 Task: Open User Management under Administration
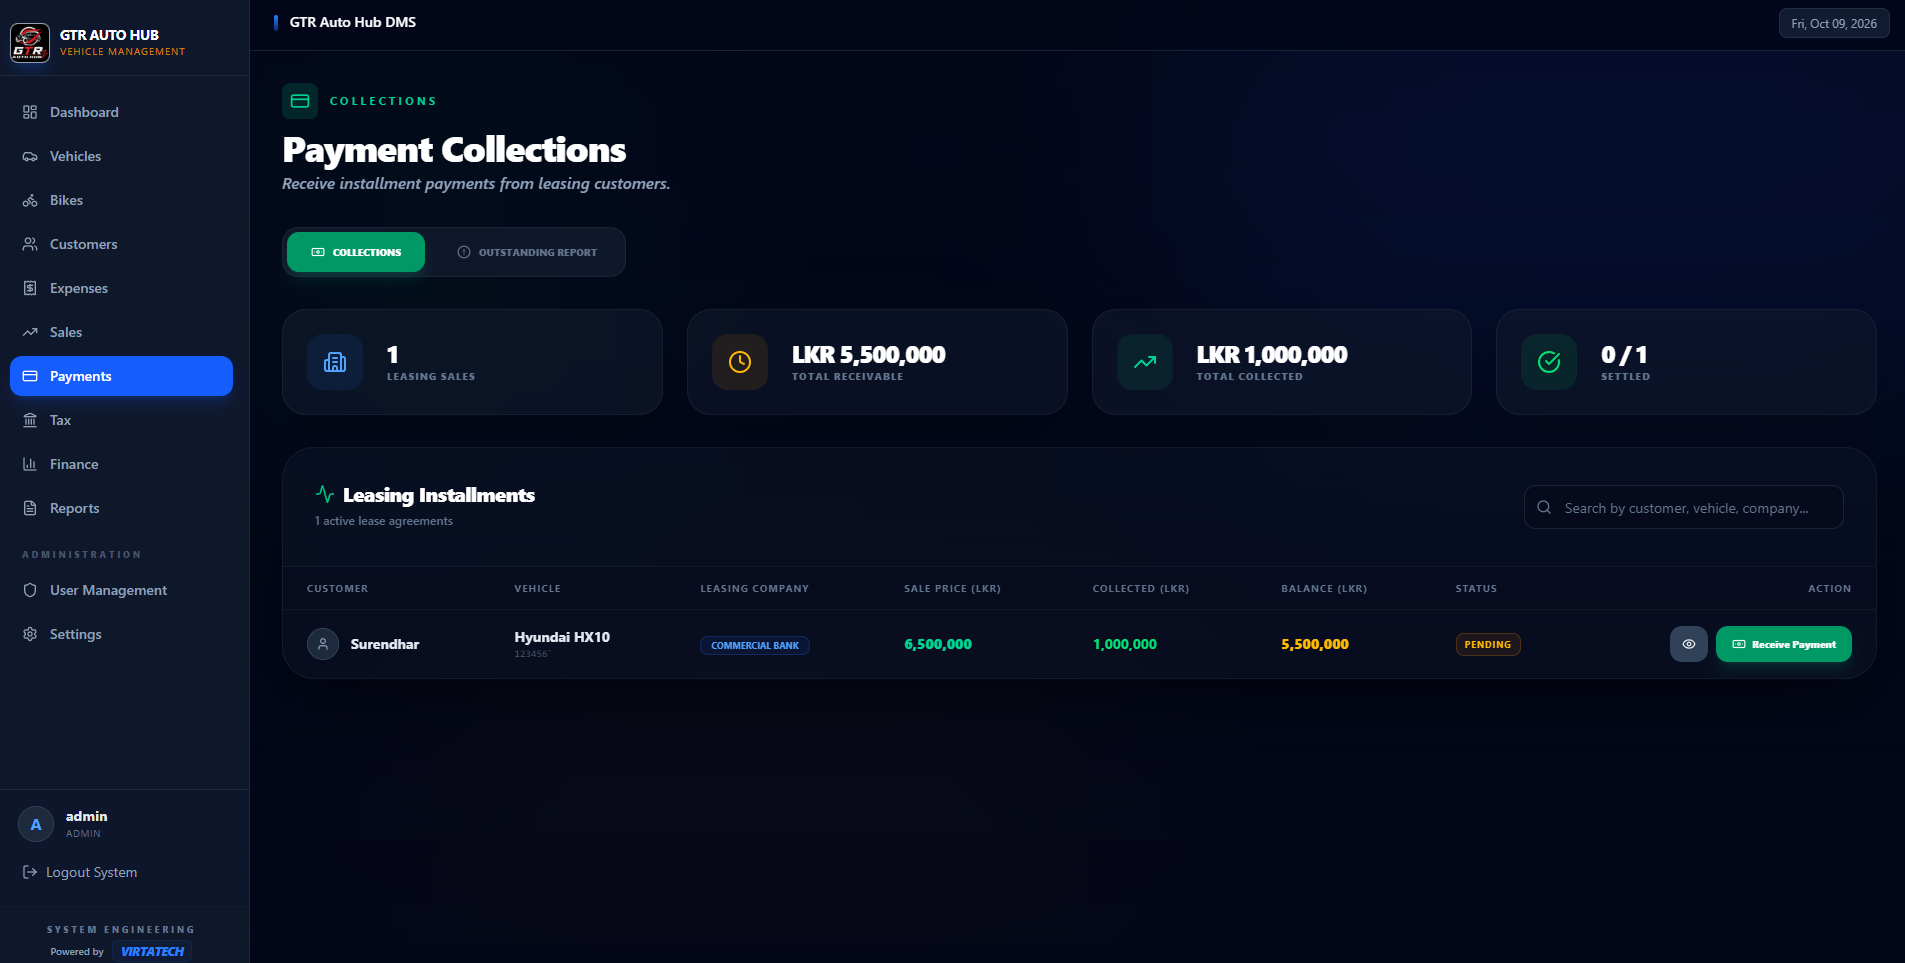[x=121, y=590]
